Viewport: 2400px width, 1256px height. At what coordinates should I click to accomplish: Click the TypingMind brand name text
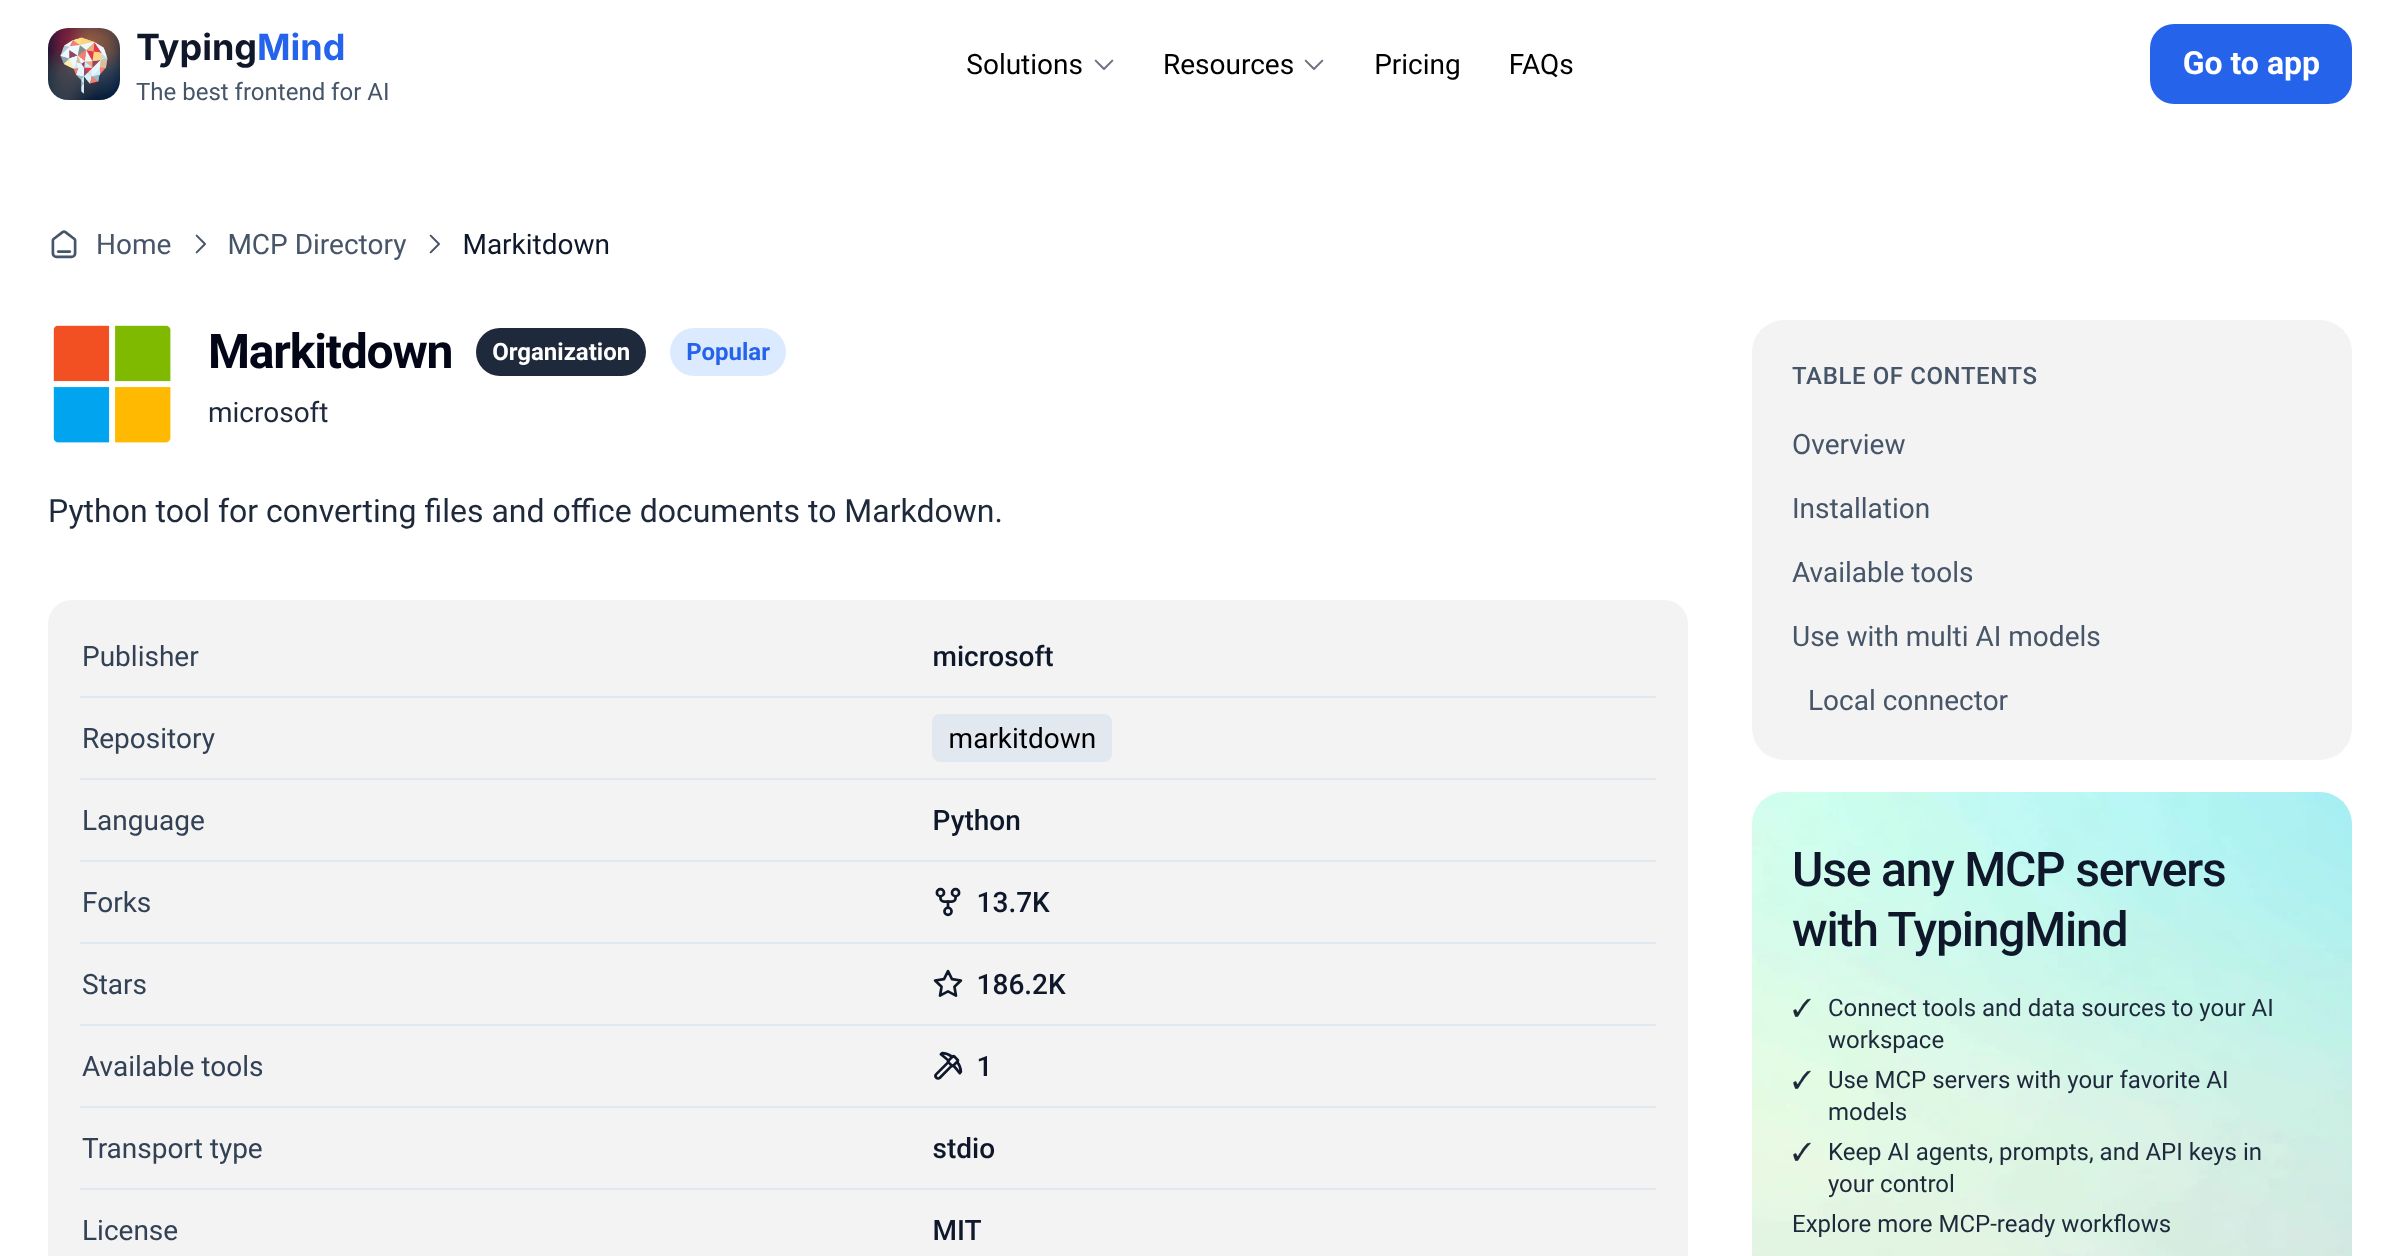(x=241, y=48)
